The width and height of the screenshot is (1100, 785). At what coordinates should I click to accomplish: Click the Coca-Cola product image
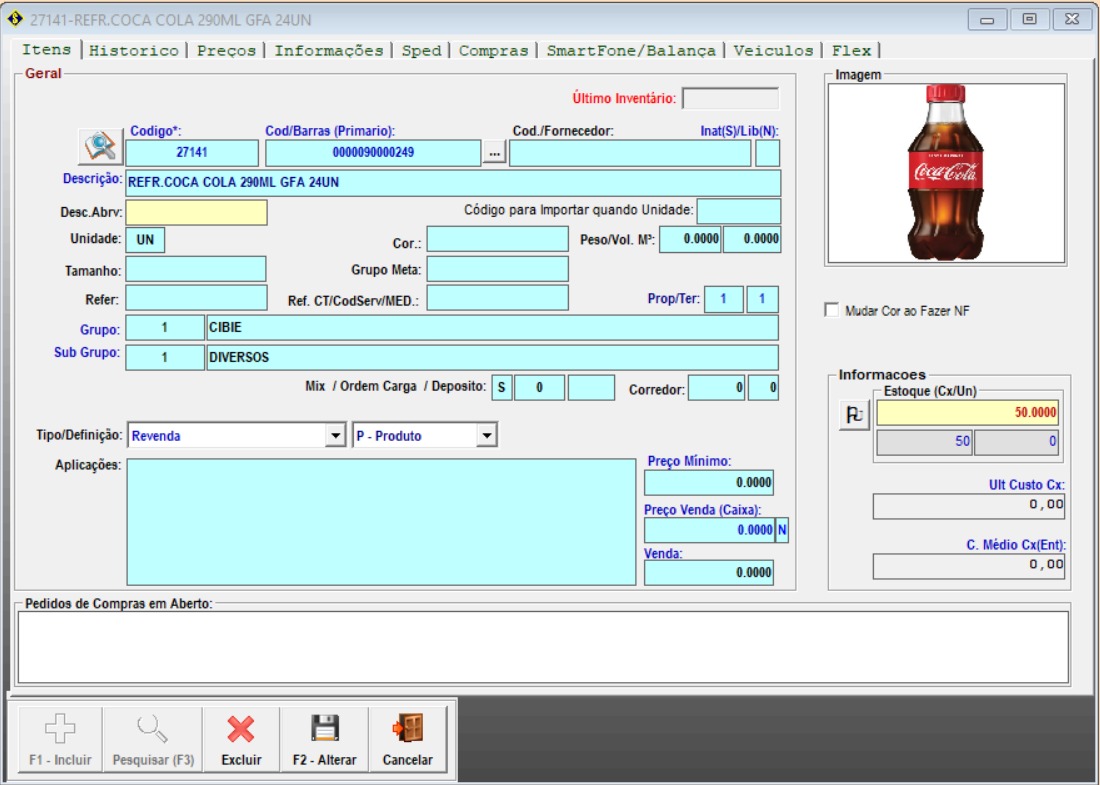pos(945,173)
